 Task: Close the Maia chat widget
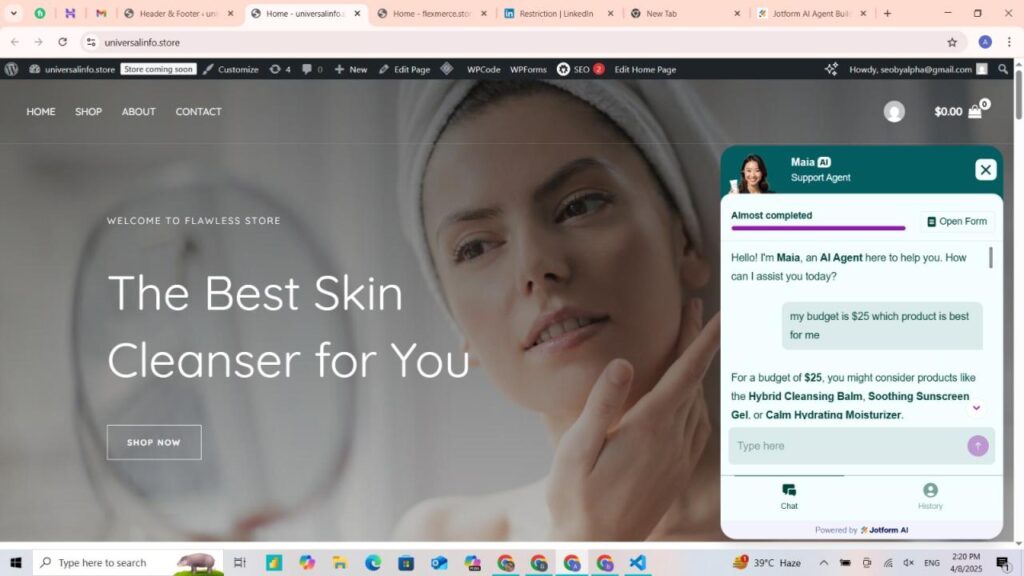tap(985, 170)
